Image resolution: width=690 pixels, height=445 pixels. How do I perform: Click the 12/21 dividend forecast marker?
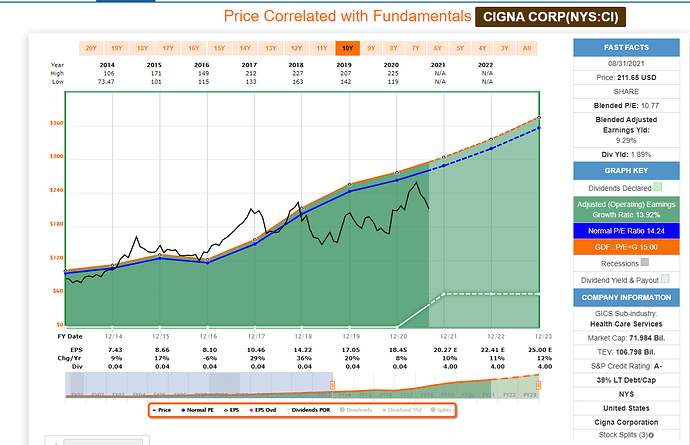click(x=444, y=294)
